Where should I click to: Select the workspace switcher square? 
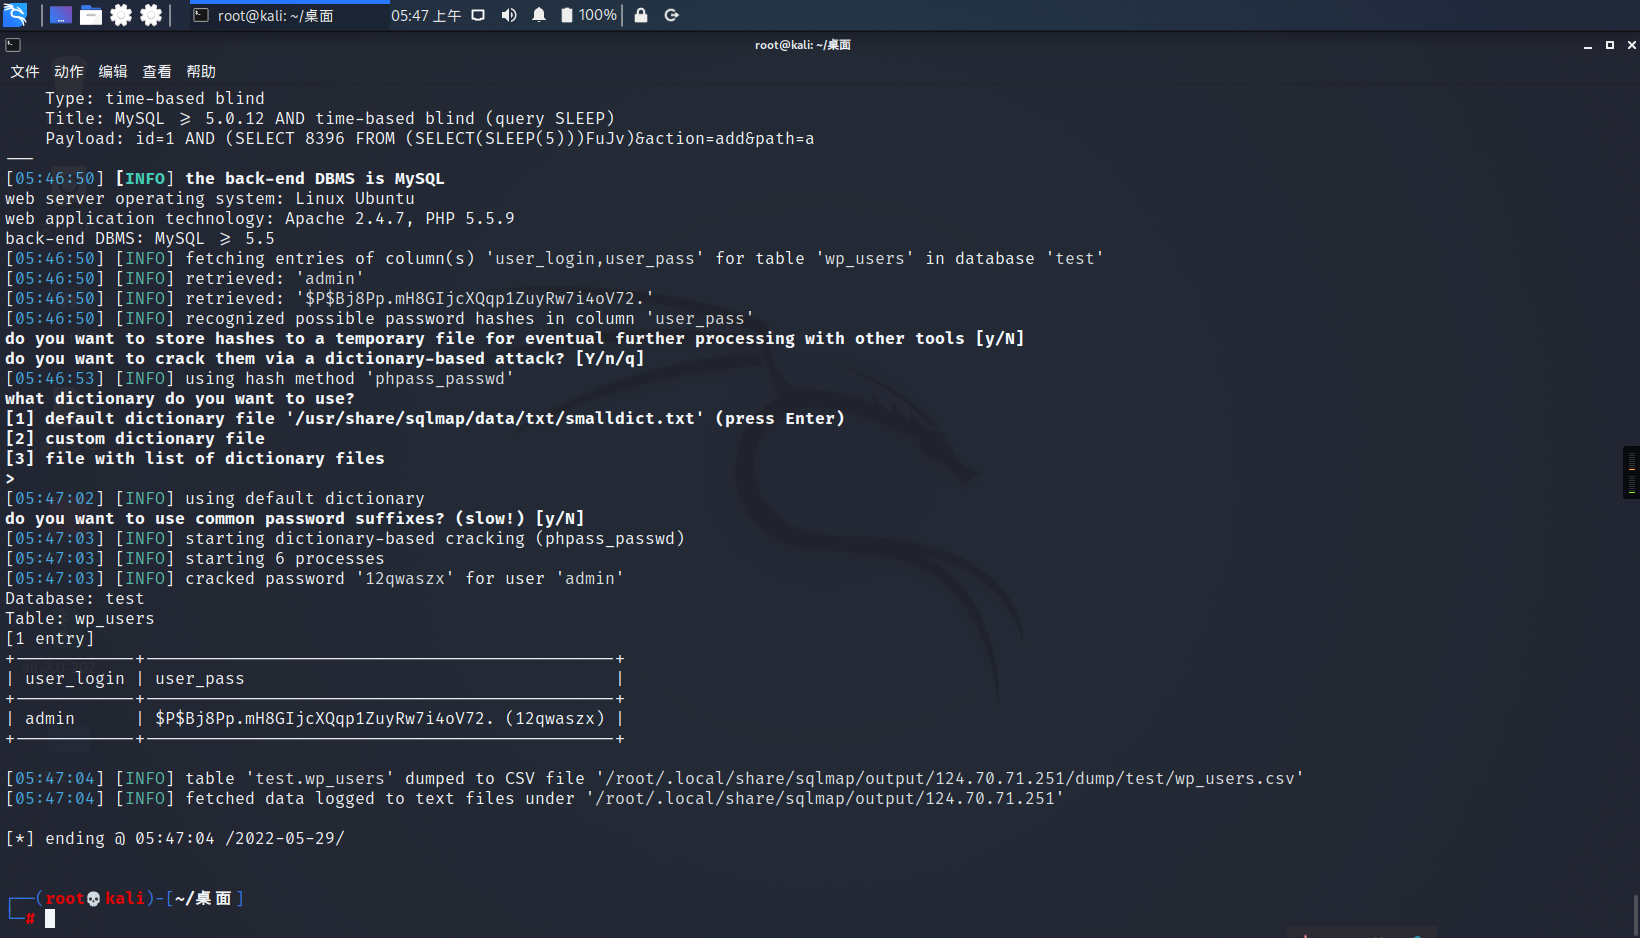coord(60,15)
